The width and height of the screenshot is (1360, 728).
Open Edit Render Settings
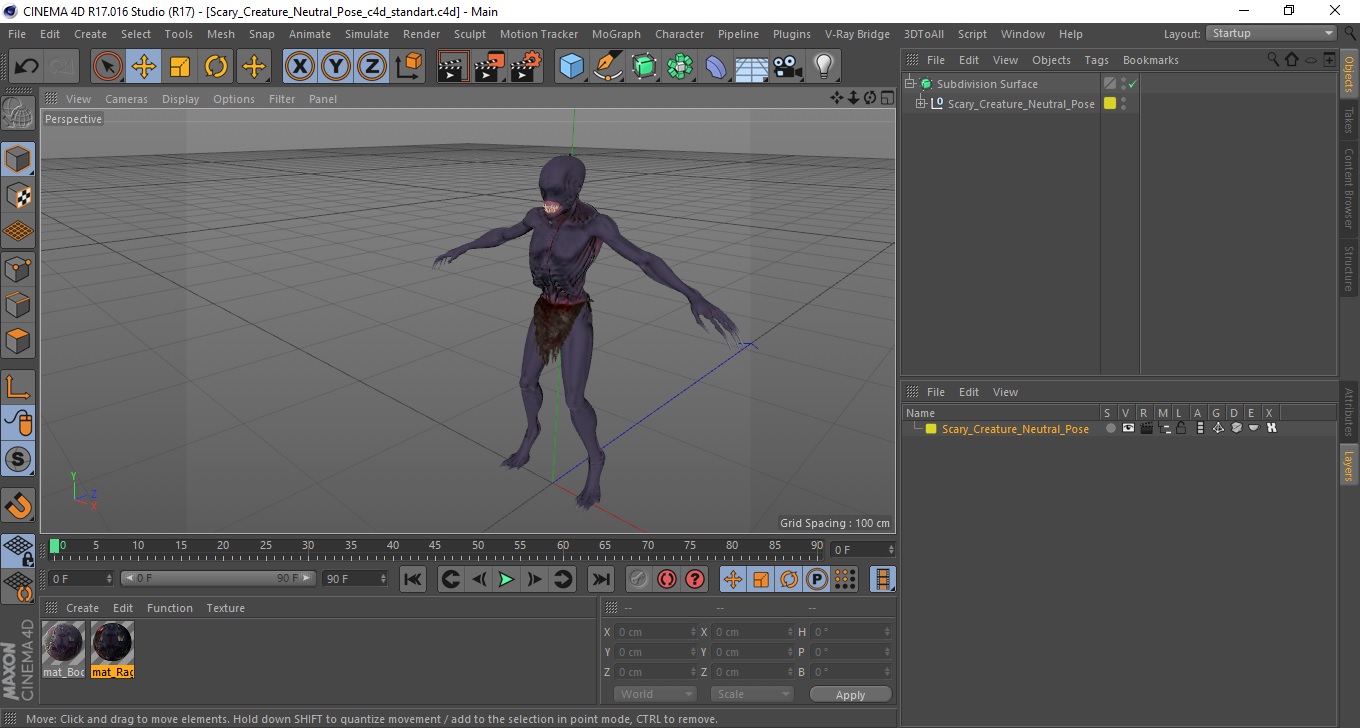525,67
